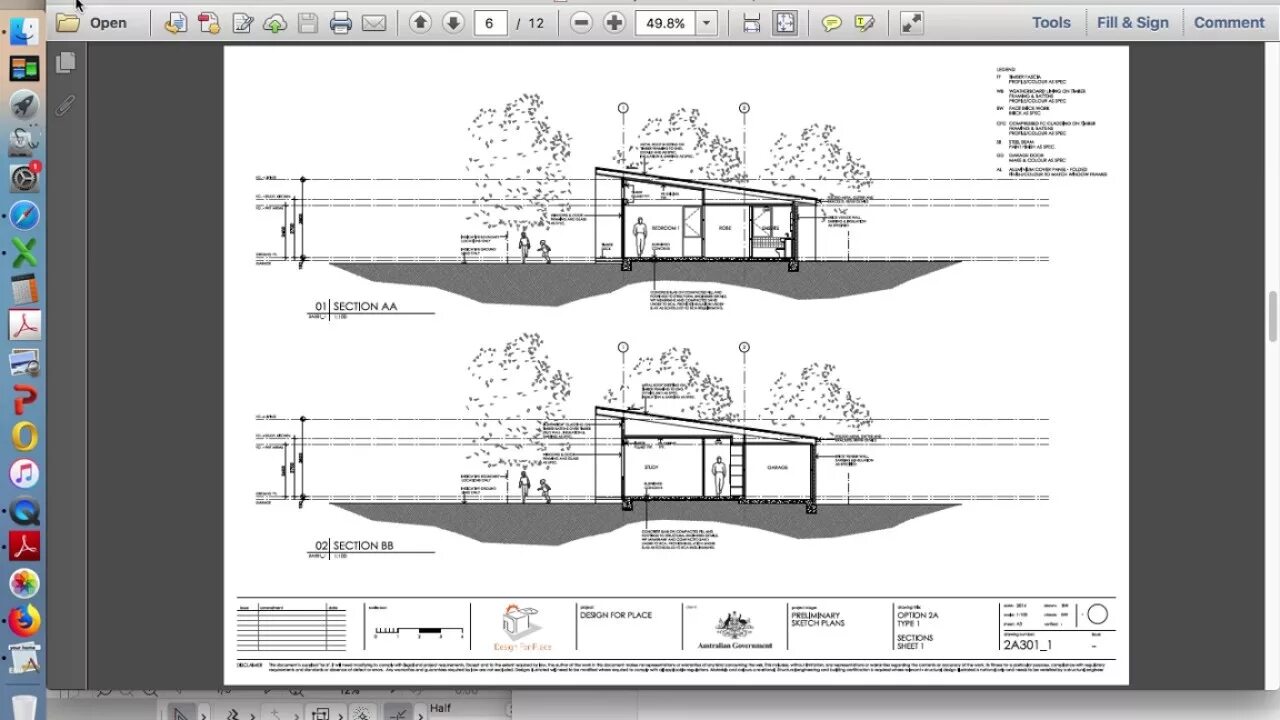
Task: Click the Open folder icon
Action: 67,22
